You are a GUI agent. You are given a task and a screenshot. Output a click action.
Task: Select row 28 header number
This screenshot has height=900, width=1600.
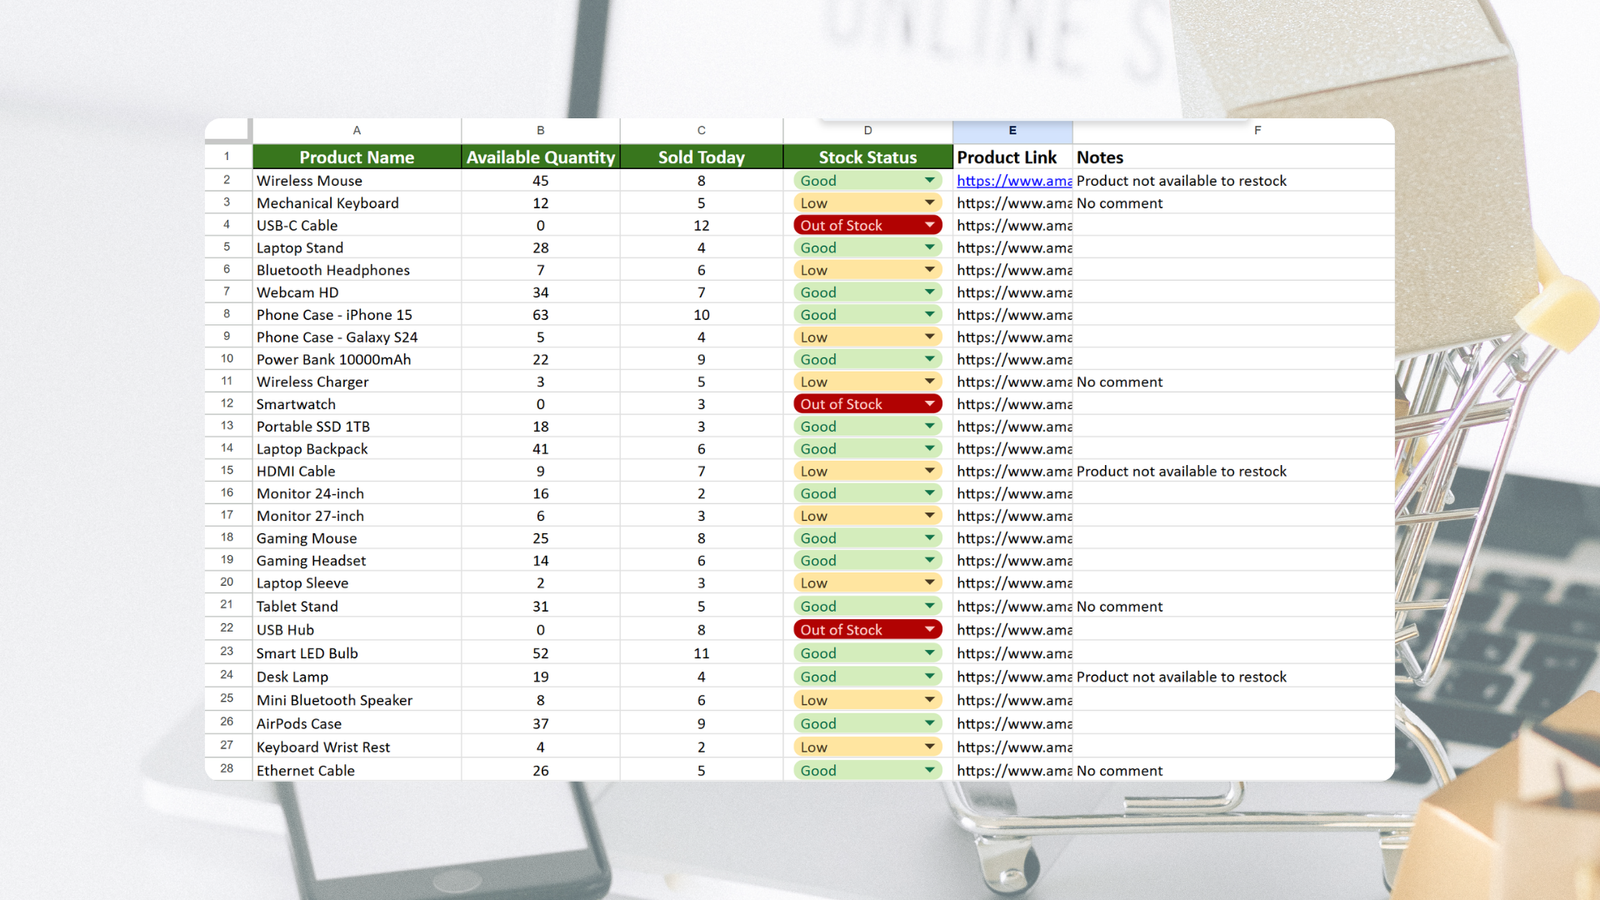click(x=228, y=770)
